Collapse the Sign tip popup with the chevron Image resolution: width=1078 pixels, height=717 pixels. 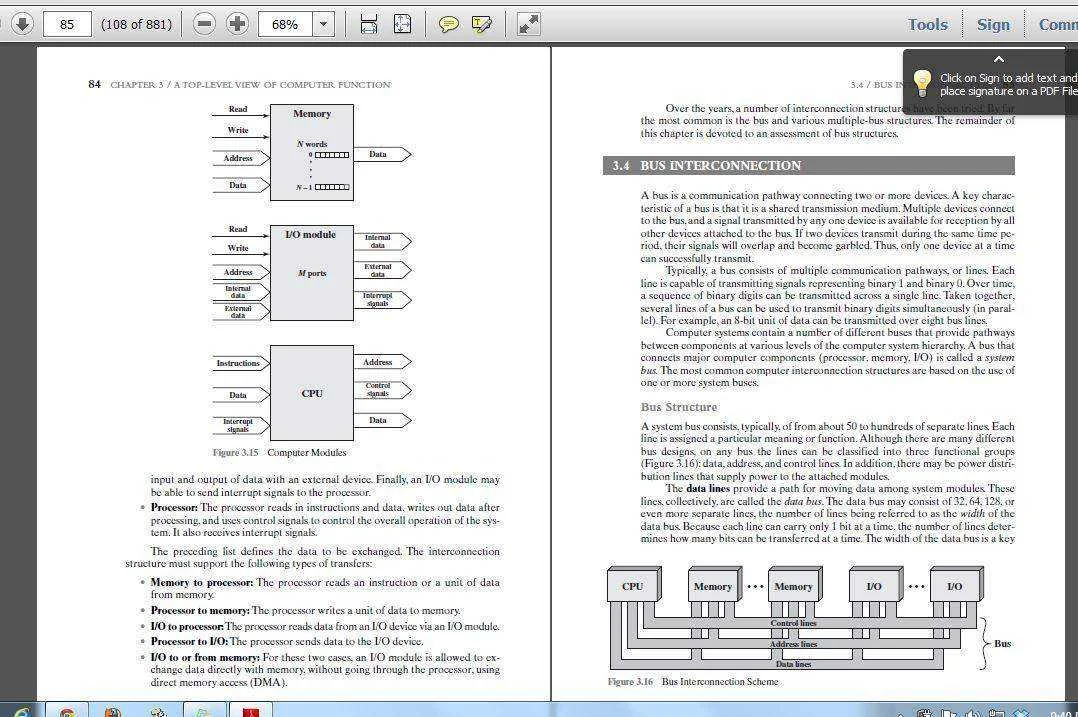click(x=999, y=60)
